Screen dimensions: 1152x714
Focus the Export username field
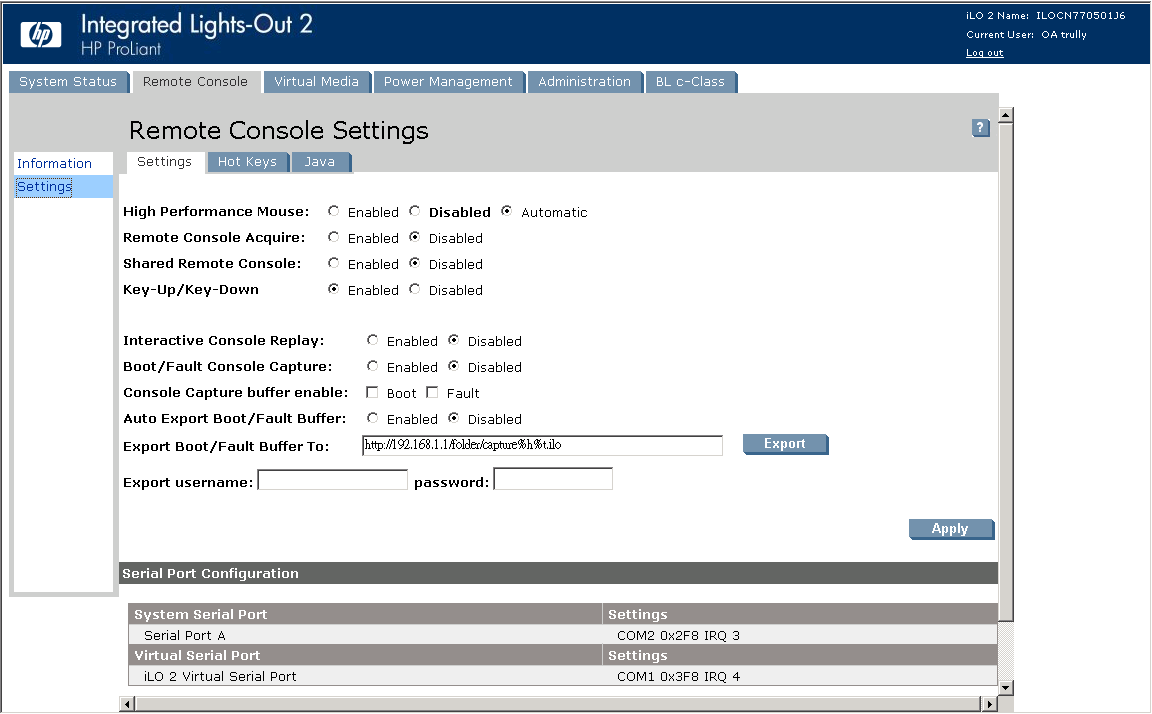coord(333,480)
